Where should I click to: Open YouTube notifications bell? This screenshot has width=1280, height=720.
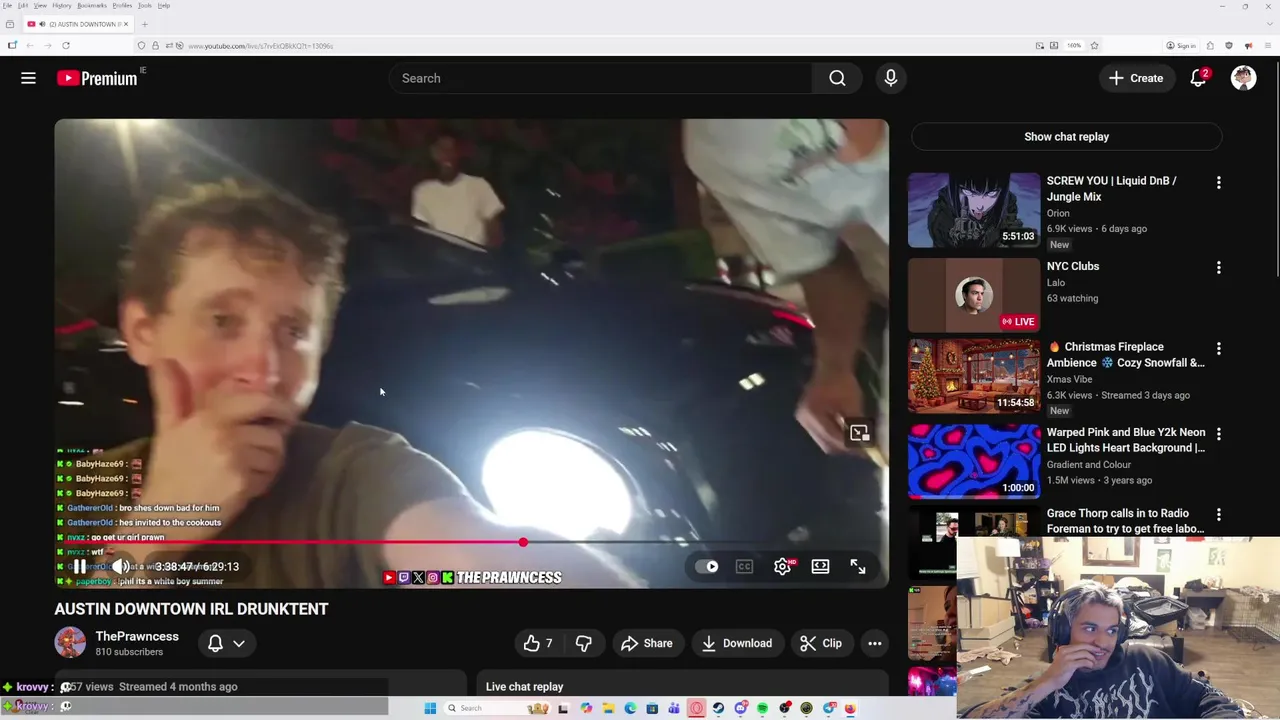click(x=1198, y=78)
